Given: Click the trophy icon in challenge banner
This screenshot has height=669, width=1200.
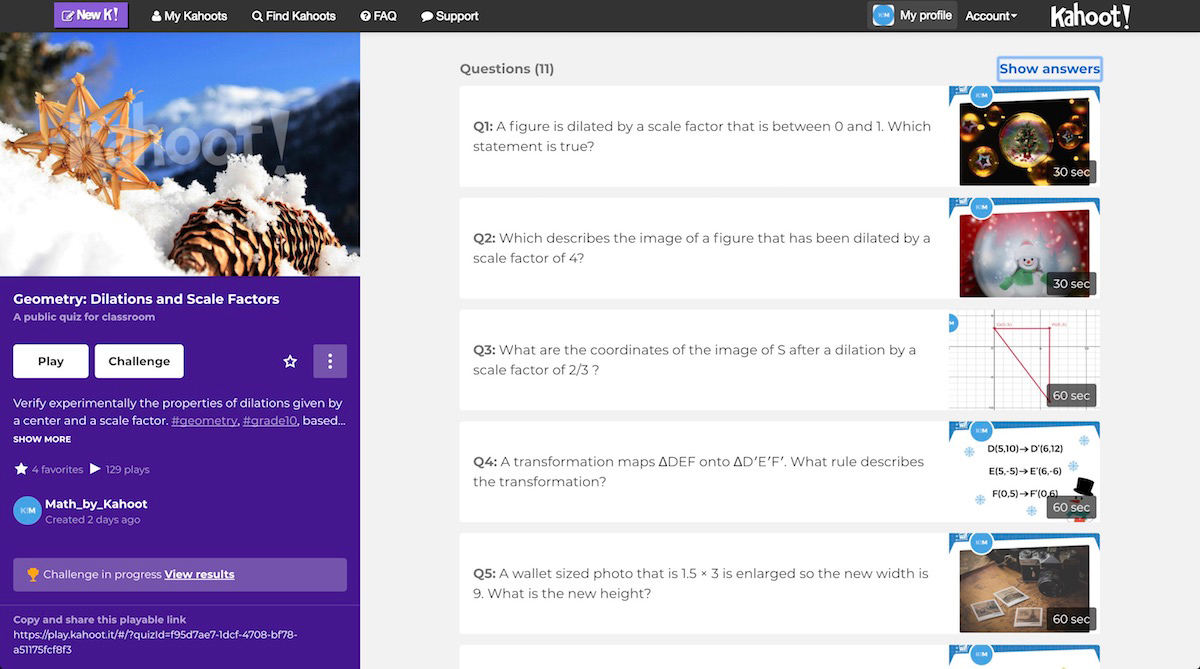Looking at the screenshot, I should 33,574.
